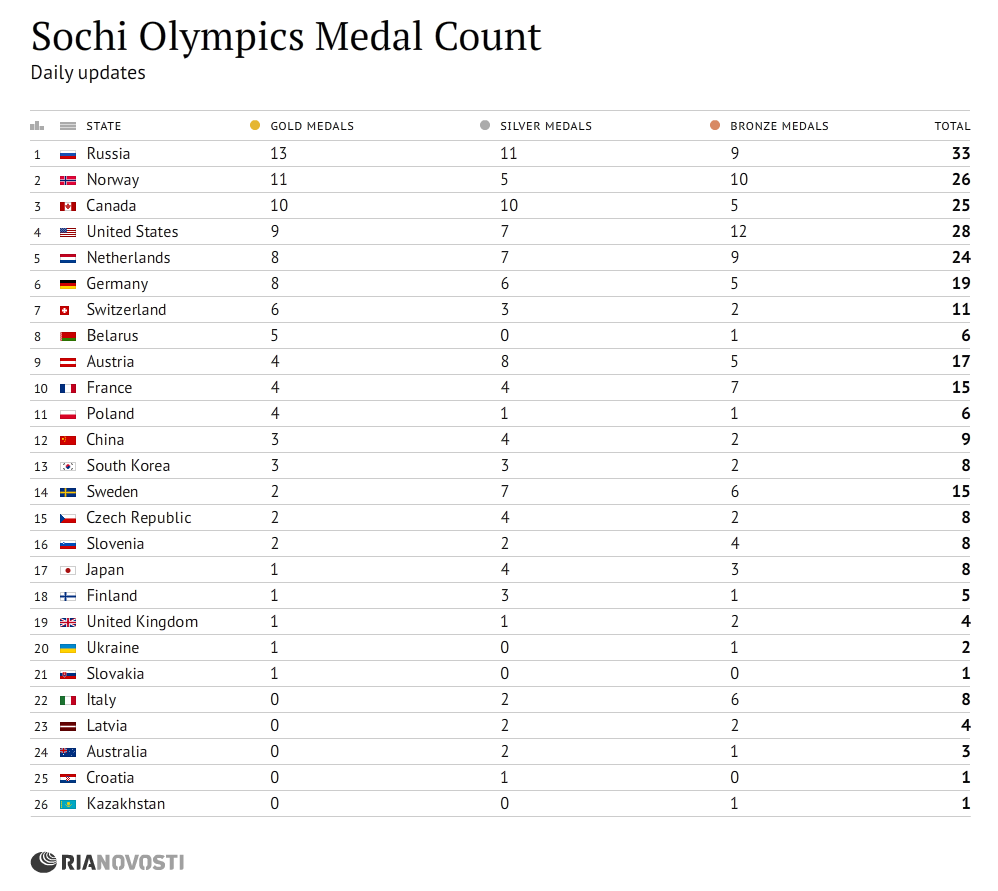Click the Japan flag icon
The width and height of the screenshot is (998, 891).
[68, 570]
